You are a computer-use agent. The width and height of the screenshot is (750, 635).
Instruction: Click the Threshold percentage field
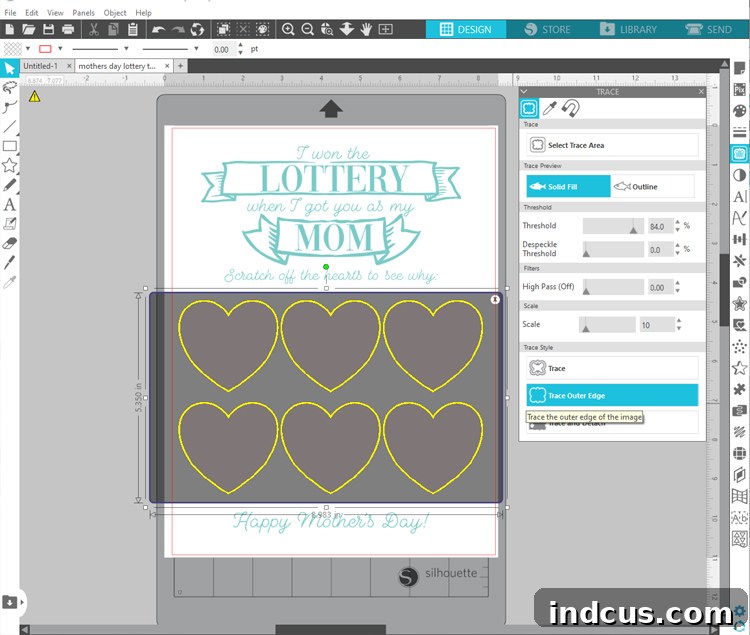tap(660, 226)
